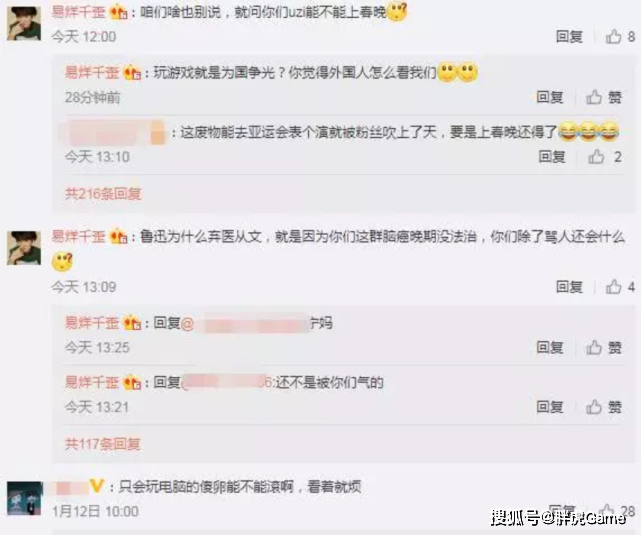The image size is (641, 535).
Task: Open the bottom commenter's dark avatar
Action: pos(25,498)
